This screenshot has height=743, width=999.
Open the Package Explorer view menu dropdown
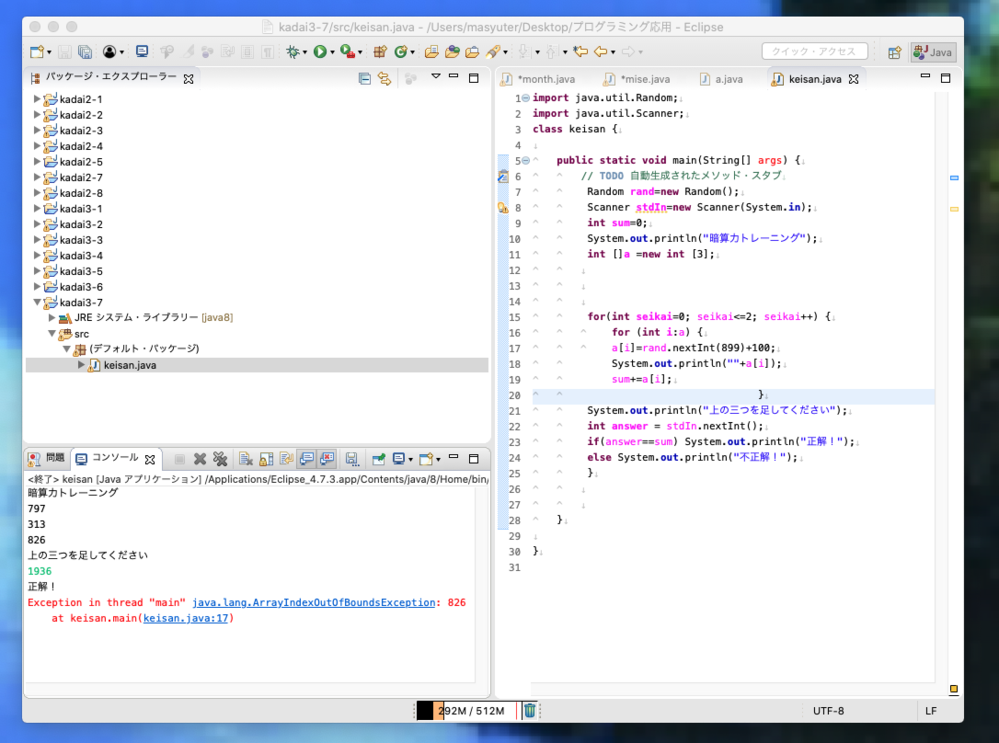435,77
